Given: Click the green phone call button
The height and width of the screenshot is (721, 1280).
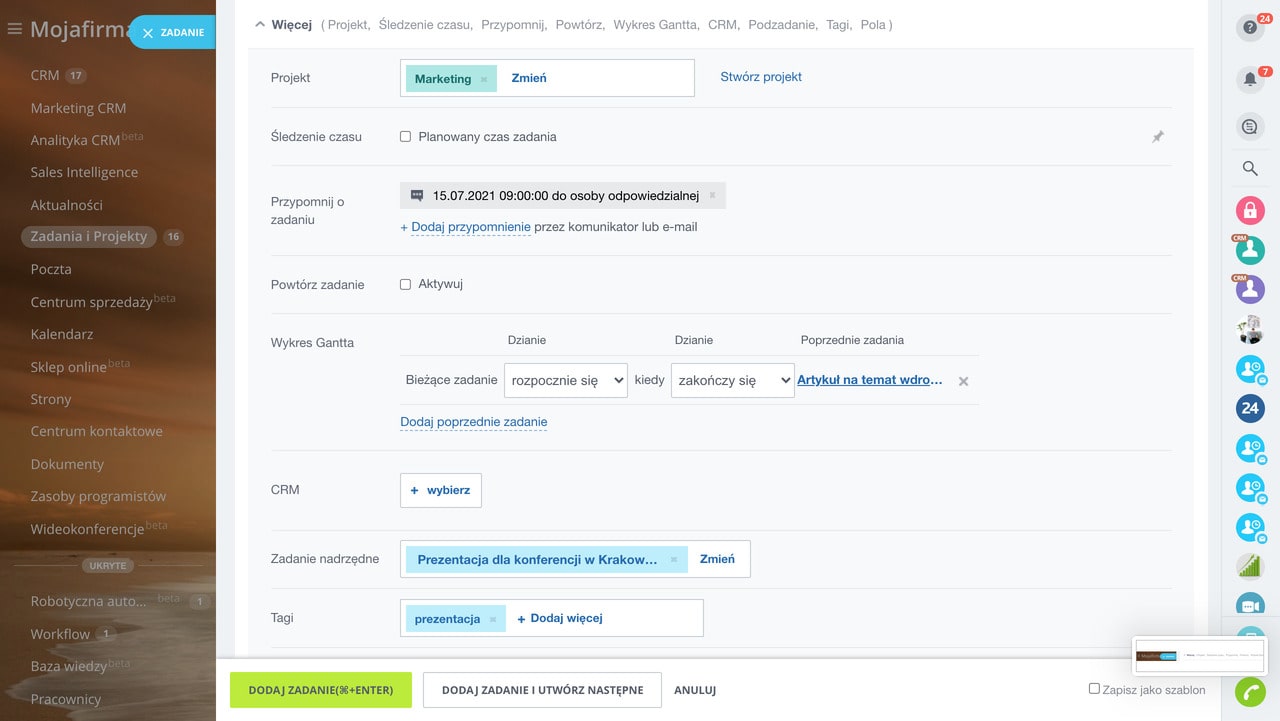Looking at the screenshot, I should pyautogui.click(x=1250, y=692).
